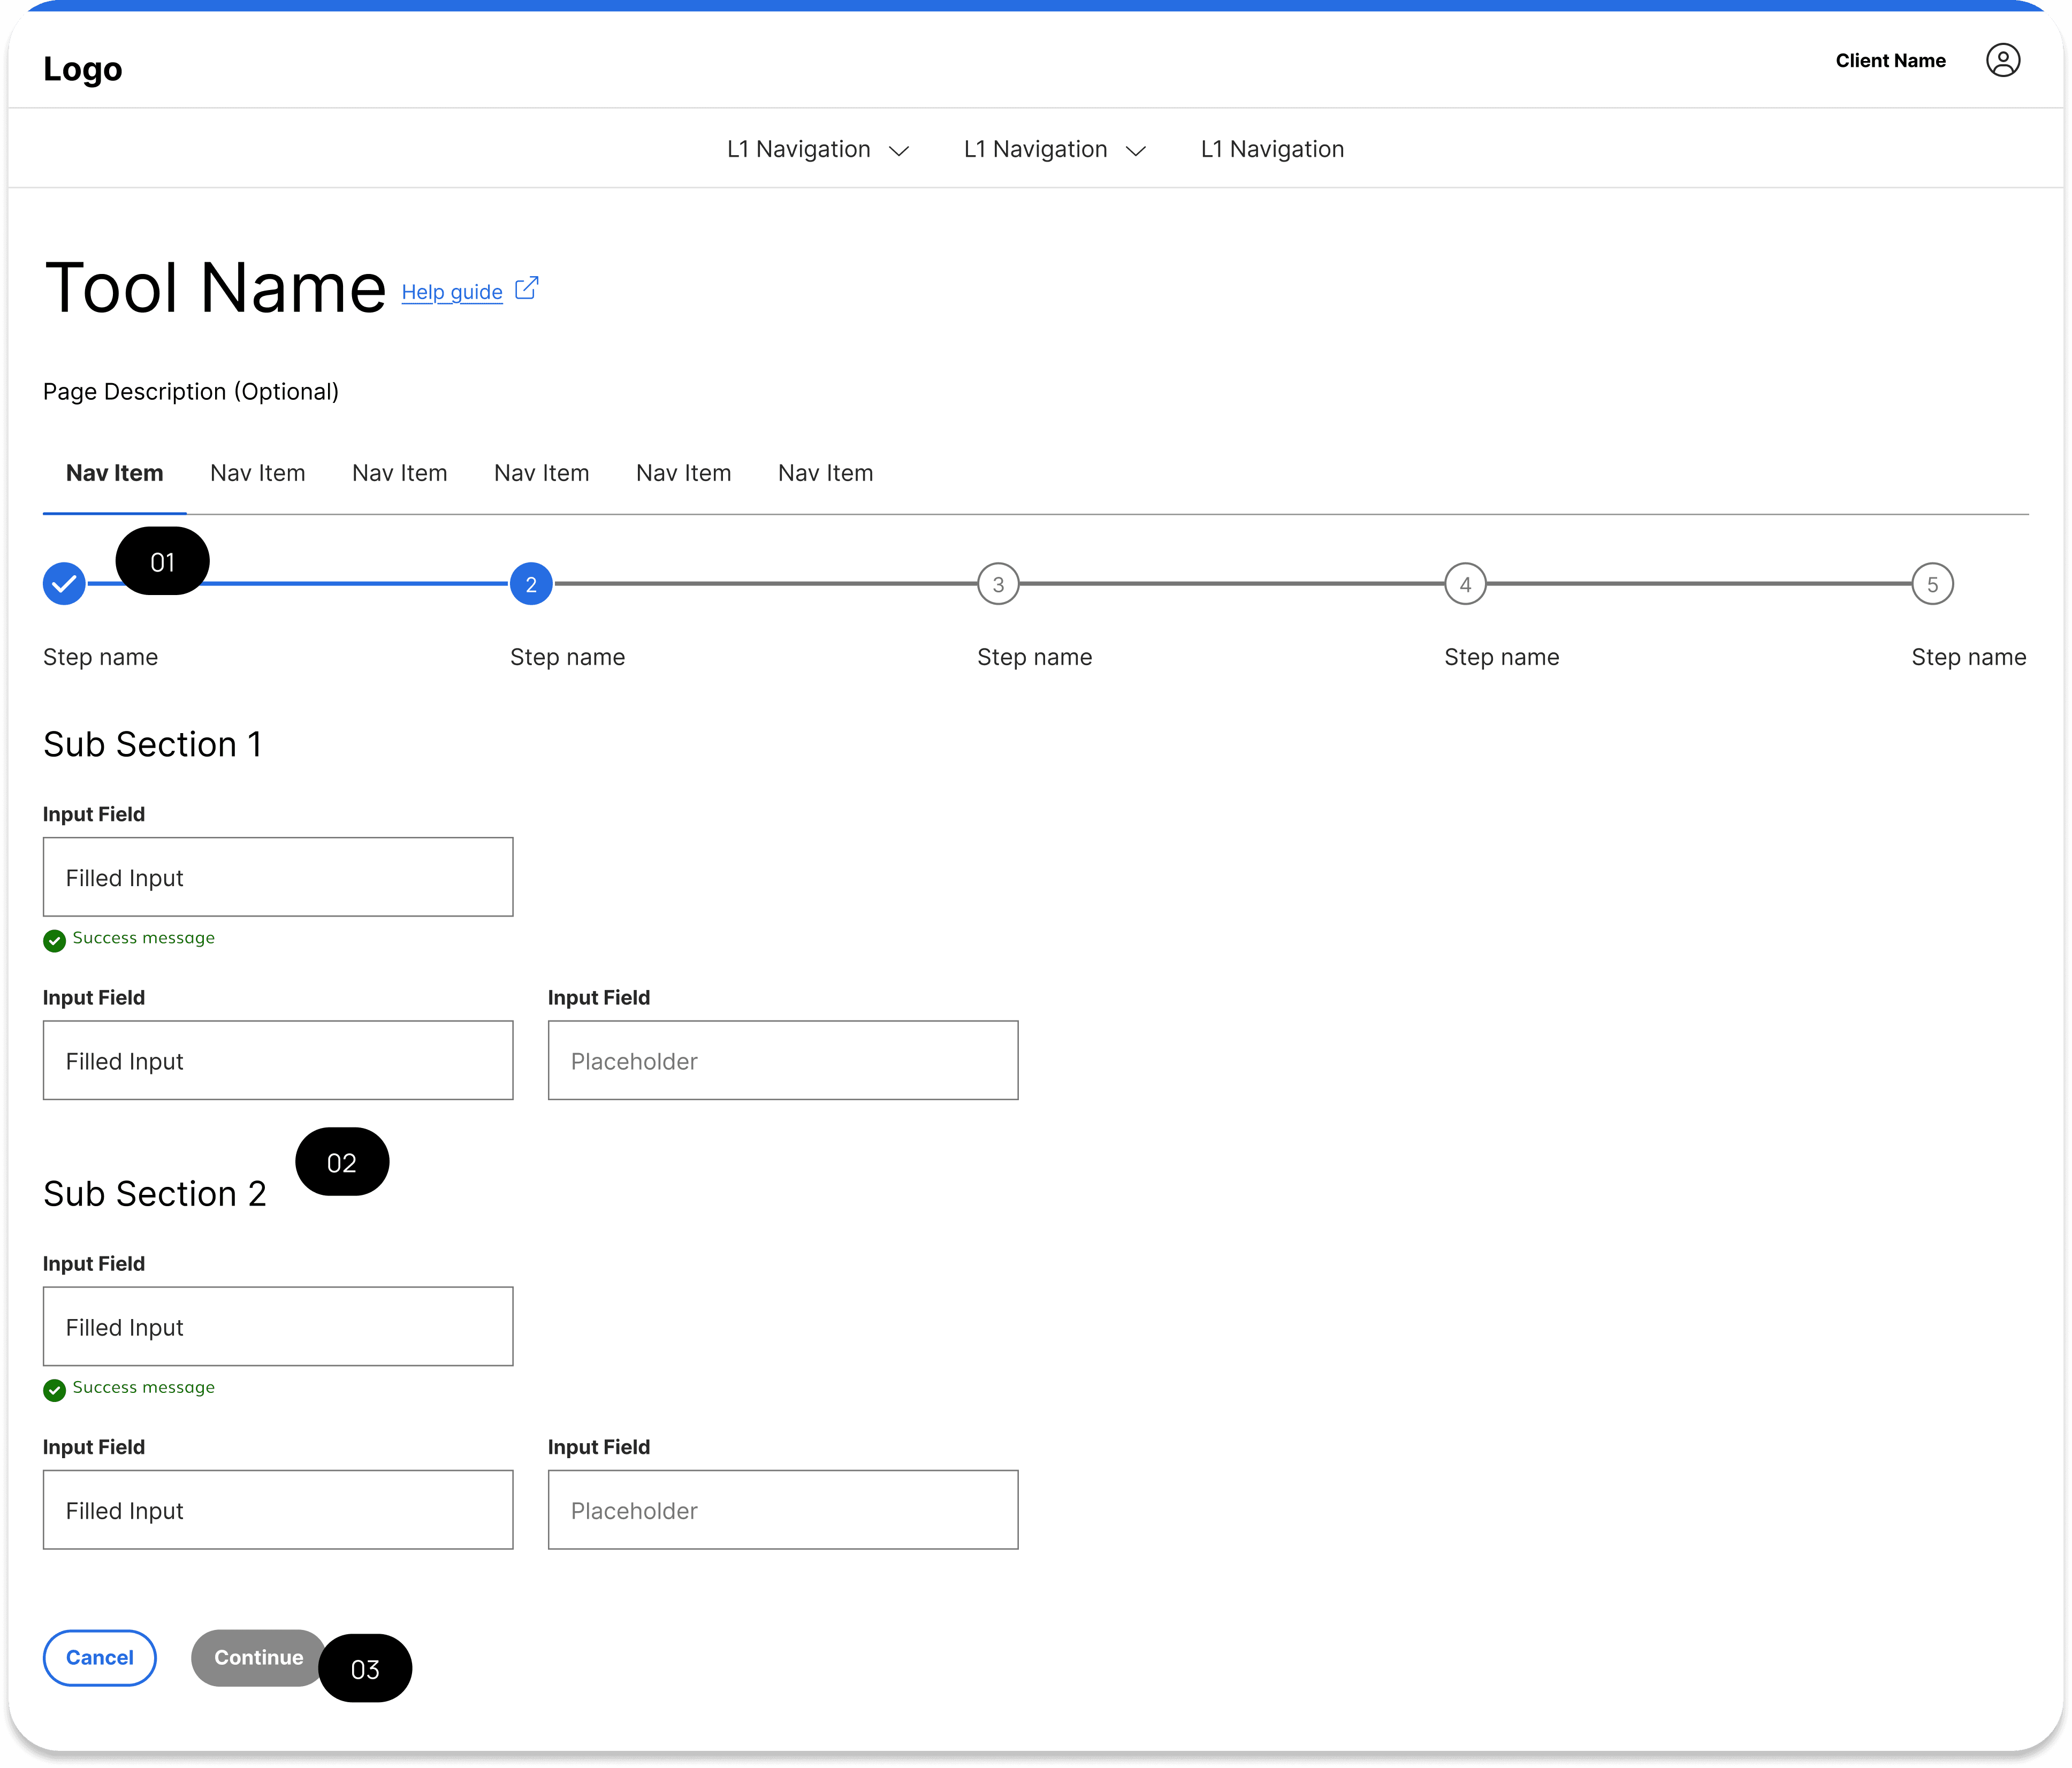Click the Placeholder input in Sub Section 1
The image size is (2072, 1768).
pos(783,1061)
